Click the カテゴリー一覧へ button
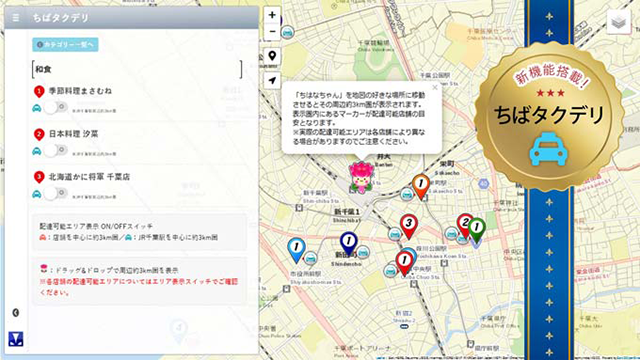This screenshot has width=640, height=360. pyautogui.click(x=65, y=44)
